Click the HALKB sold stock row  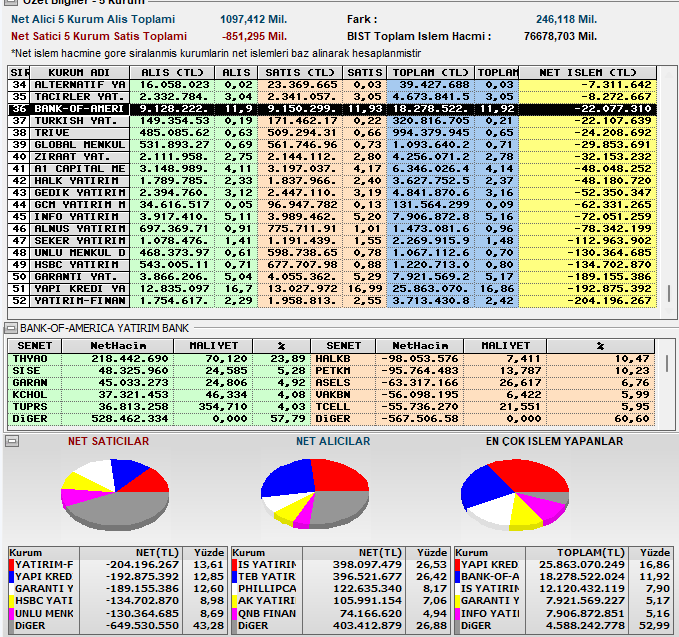[482, 359]
